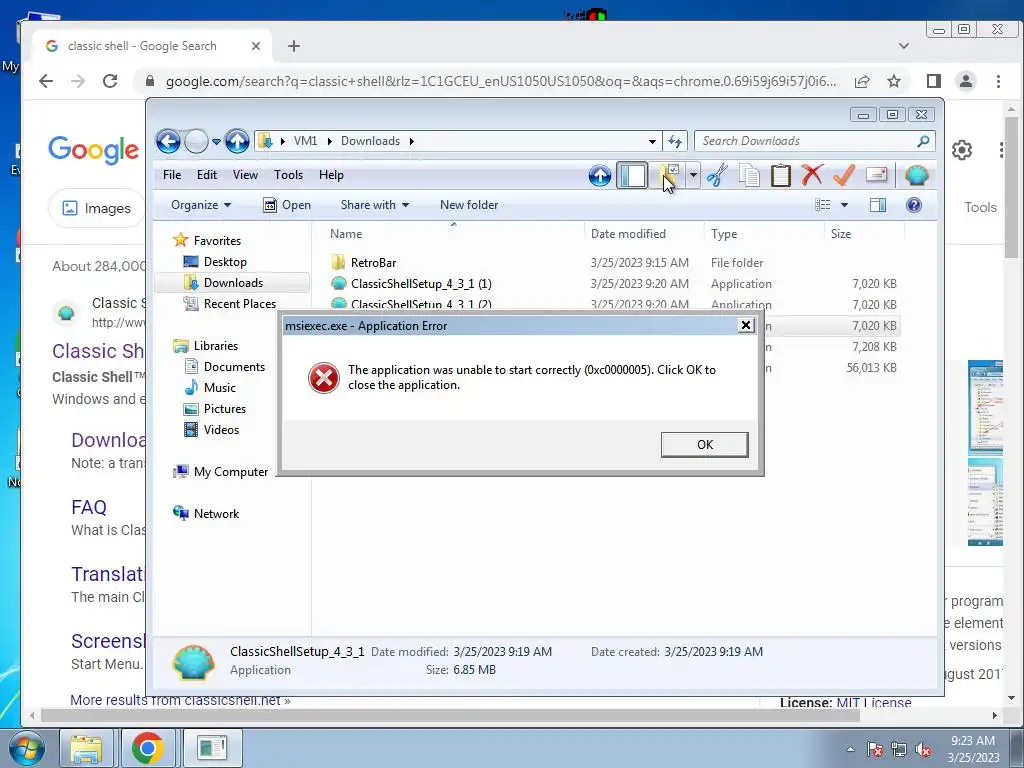The width and height of the screenshot is (1024, 768).
Task: Refresh the Downloads folder with address bar button
Action: click(675, 141)
